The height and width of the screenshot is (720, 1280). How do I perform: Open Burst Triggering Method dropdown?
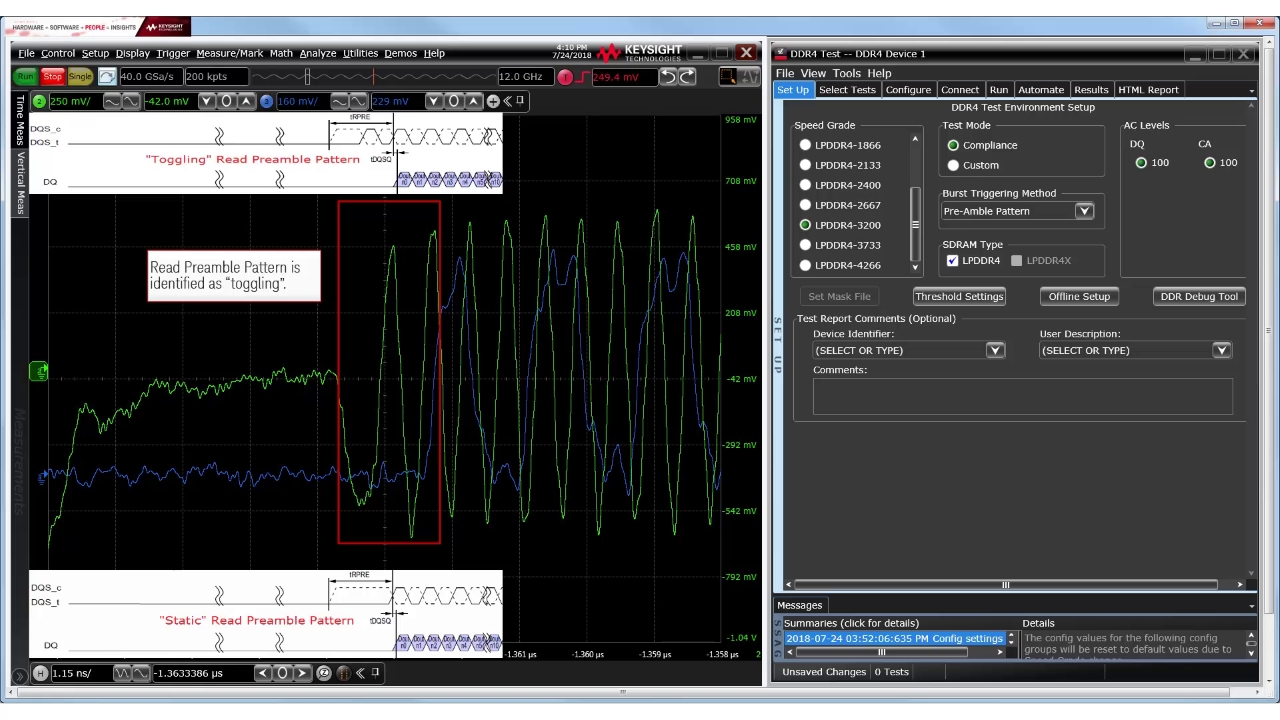point(1084,211)
